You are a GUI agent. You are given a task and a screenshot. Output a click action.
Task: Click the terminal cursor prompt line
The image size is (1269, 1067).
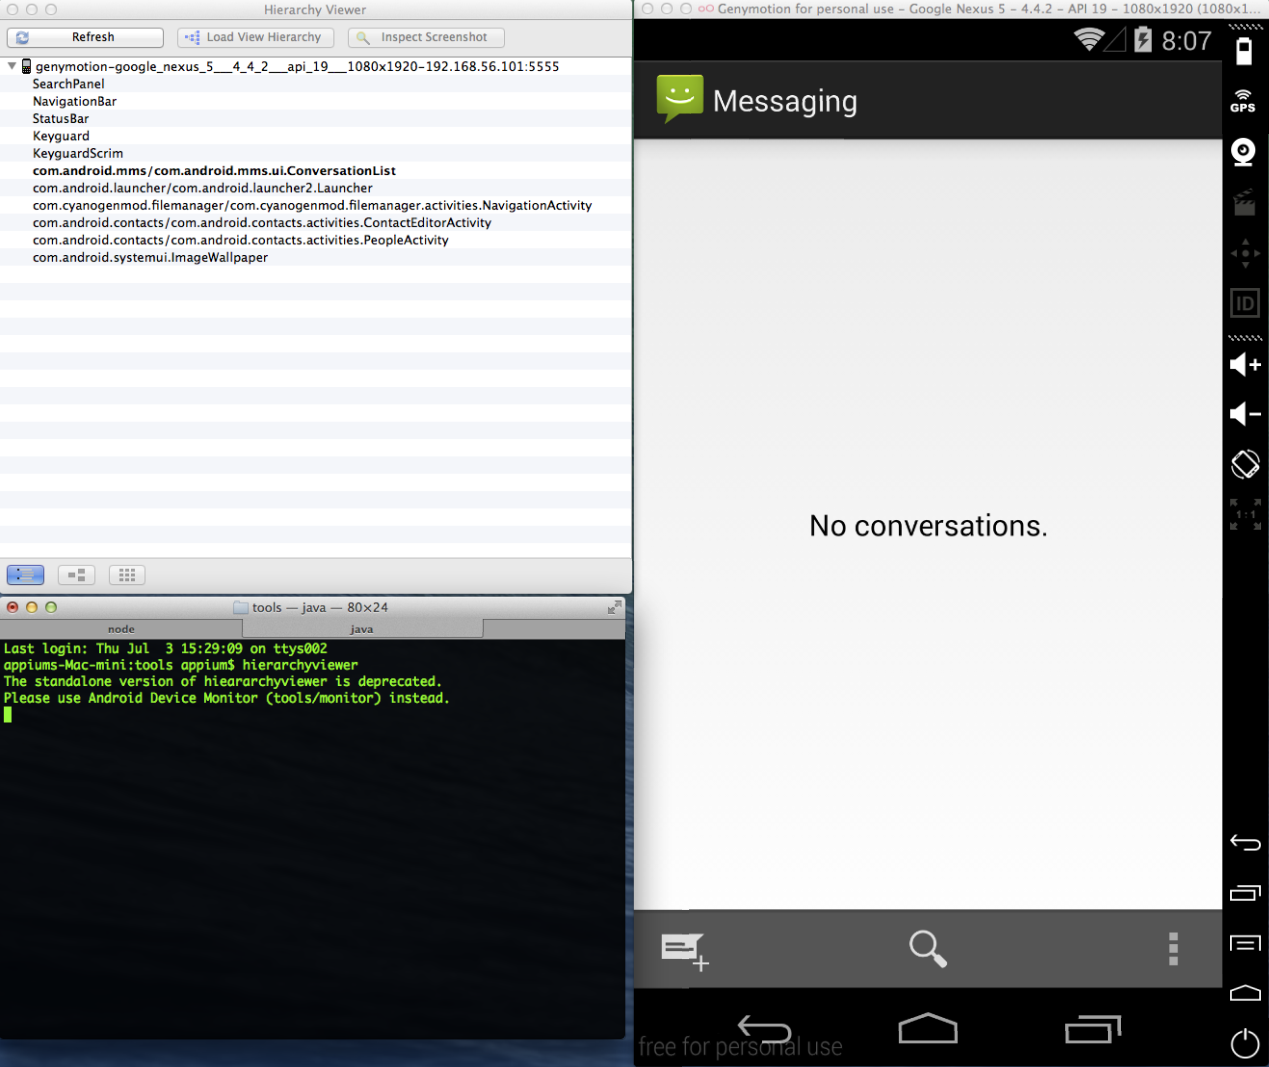pyautogui.click(x=8, y=715)
